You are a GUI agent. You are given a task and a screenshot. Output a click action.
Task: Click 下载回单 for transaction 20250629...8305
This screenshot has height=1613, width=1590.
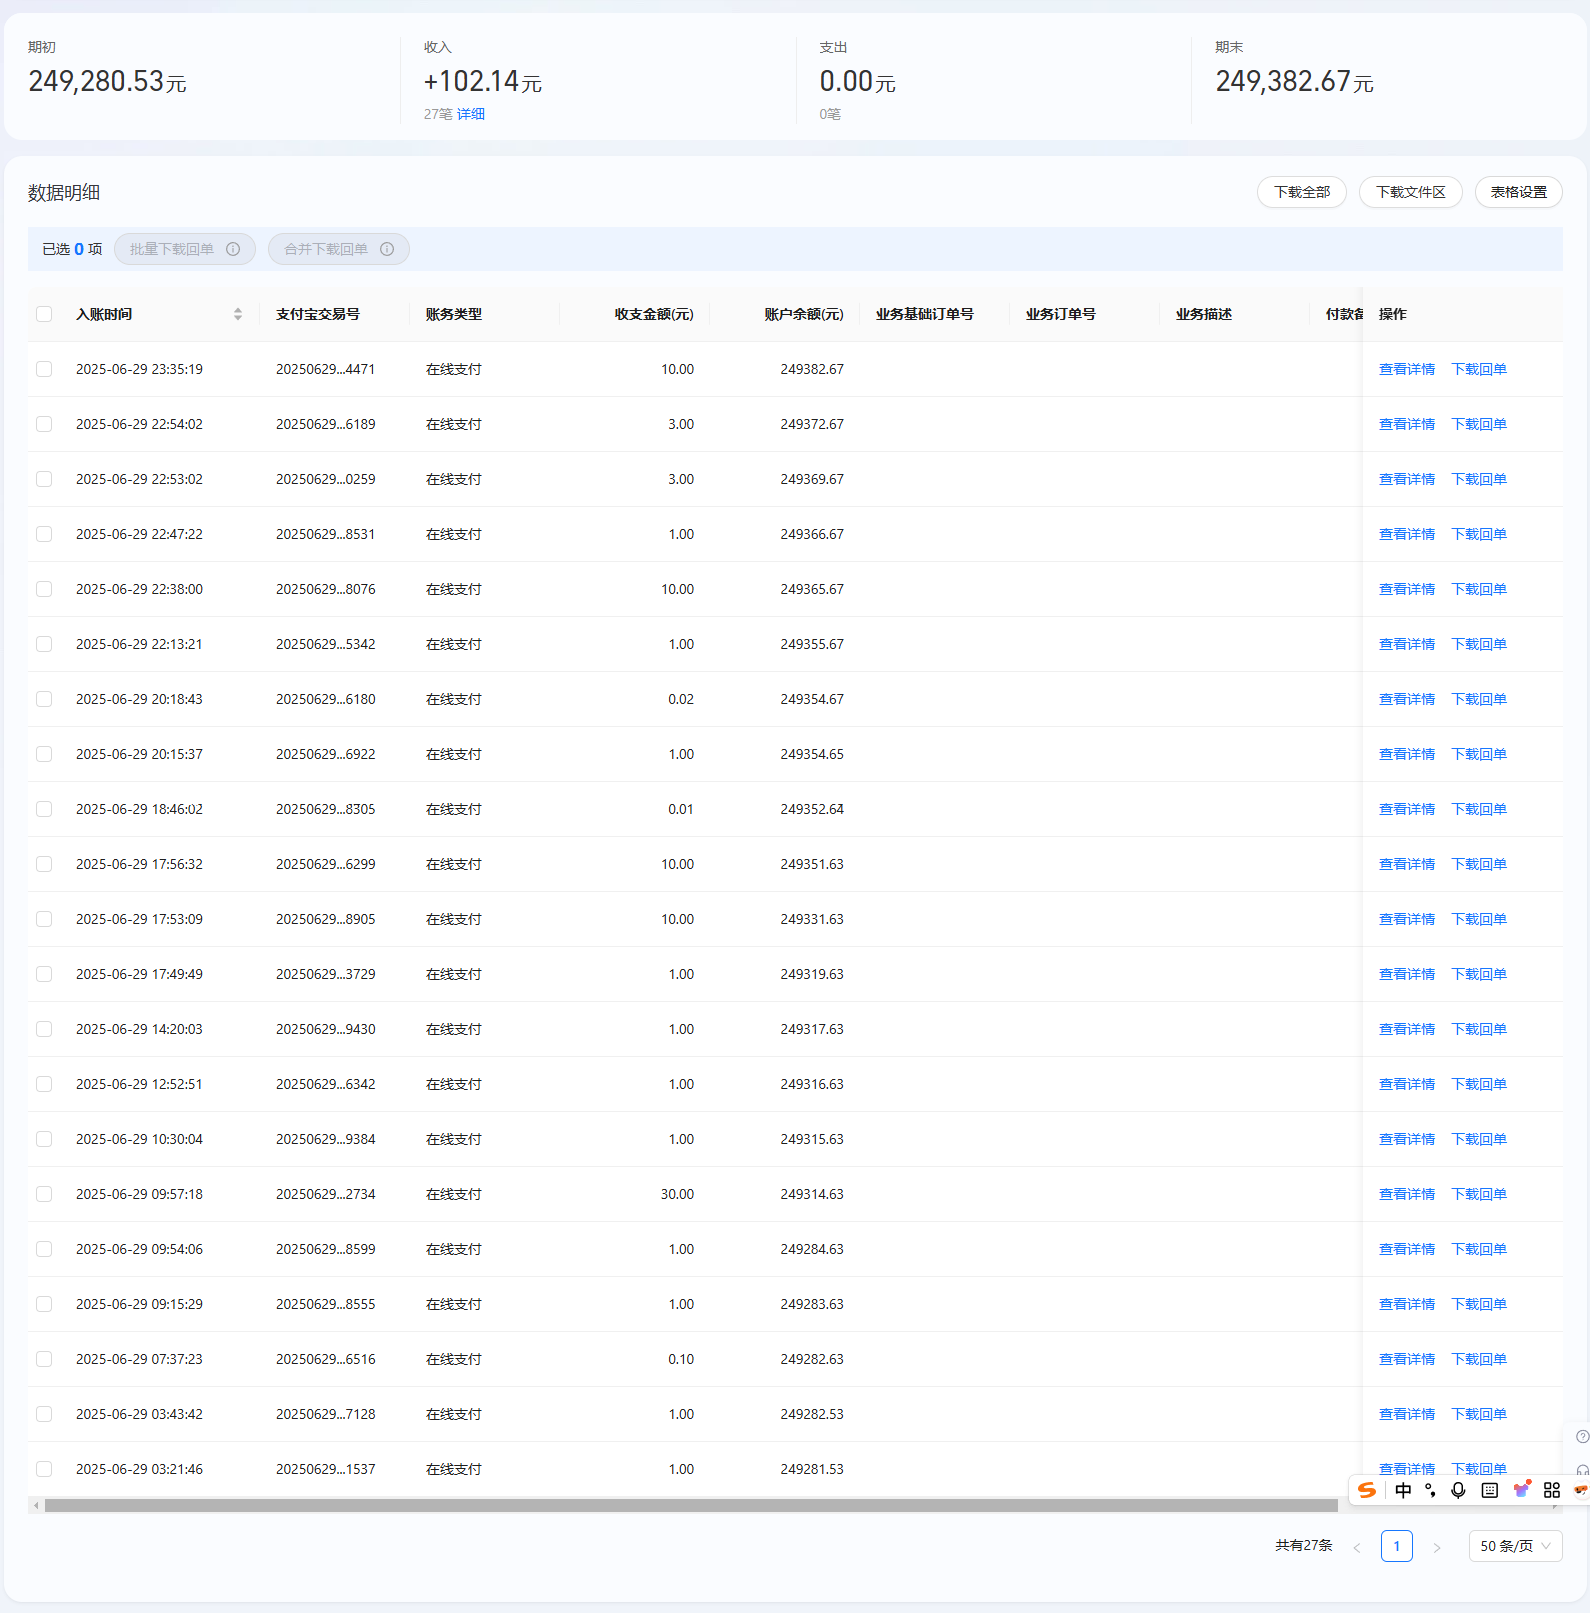[1479, 809]
